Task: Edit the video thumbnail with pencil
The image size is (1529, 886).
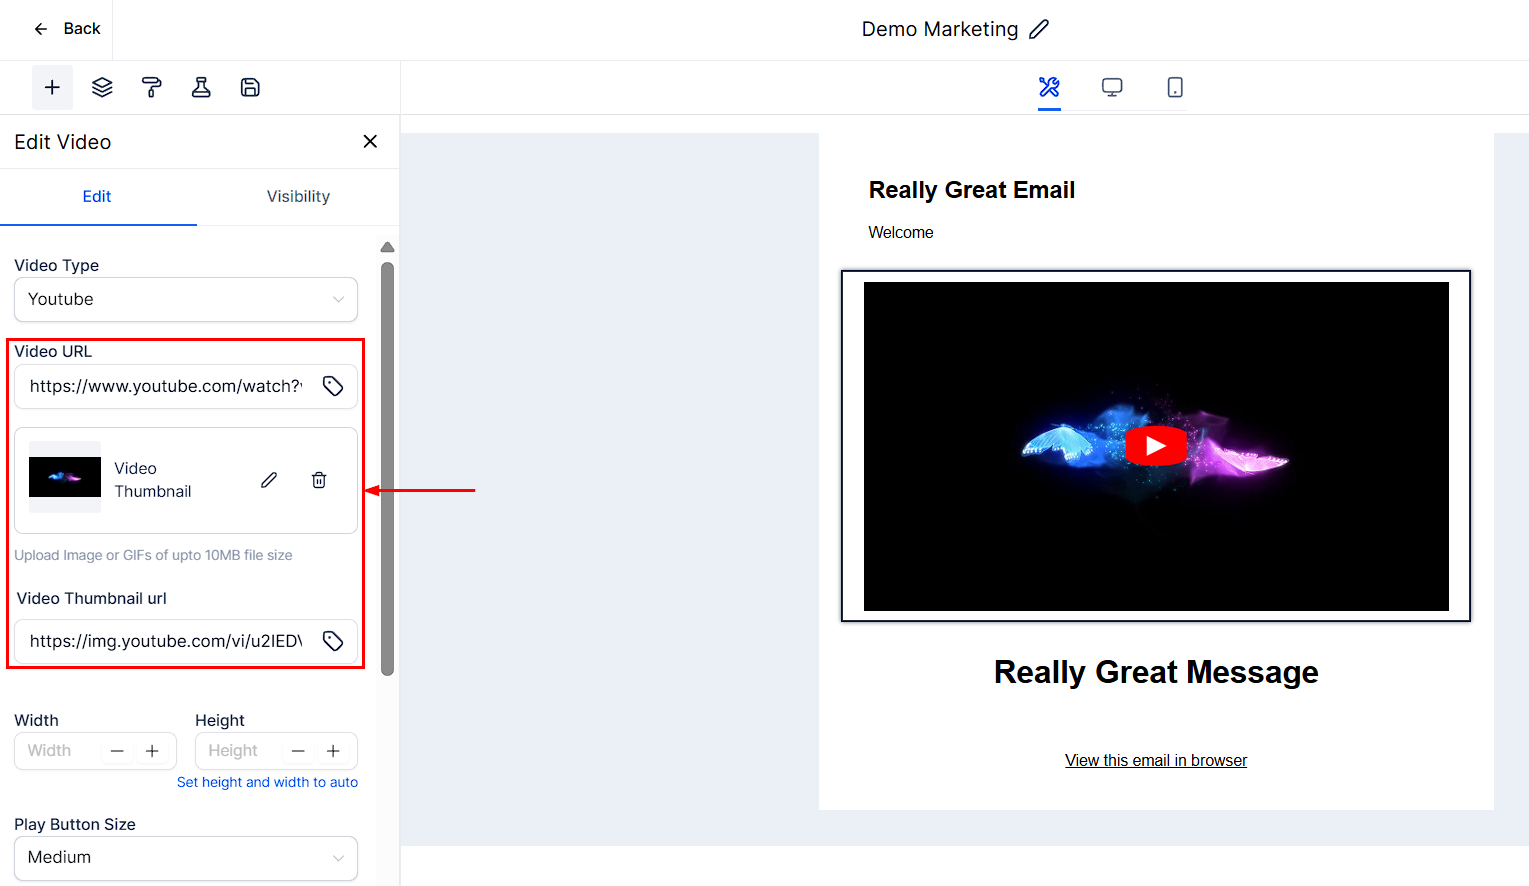Action: click(x=269, y=480)
